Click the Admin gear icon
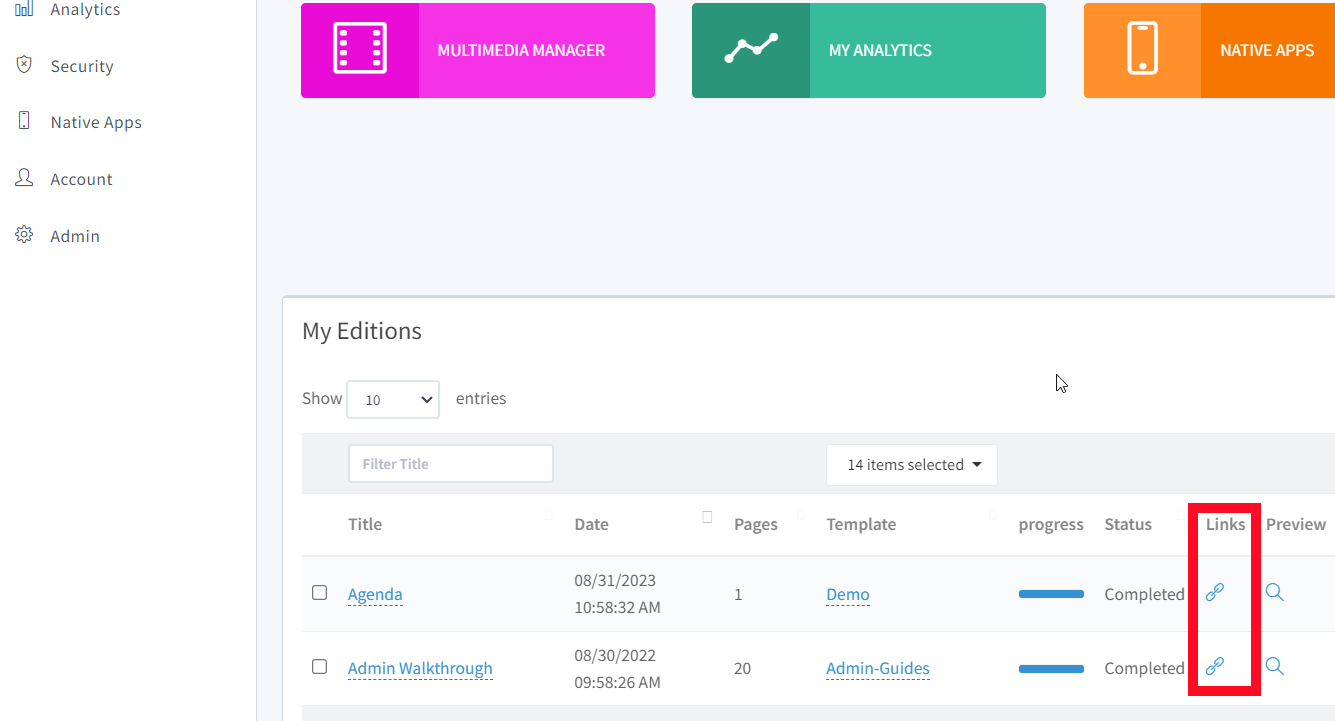This screenshot has height=721, width=1335. pos(25,235)
